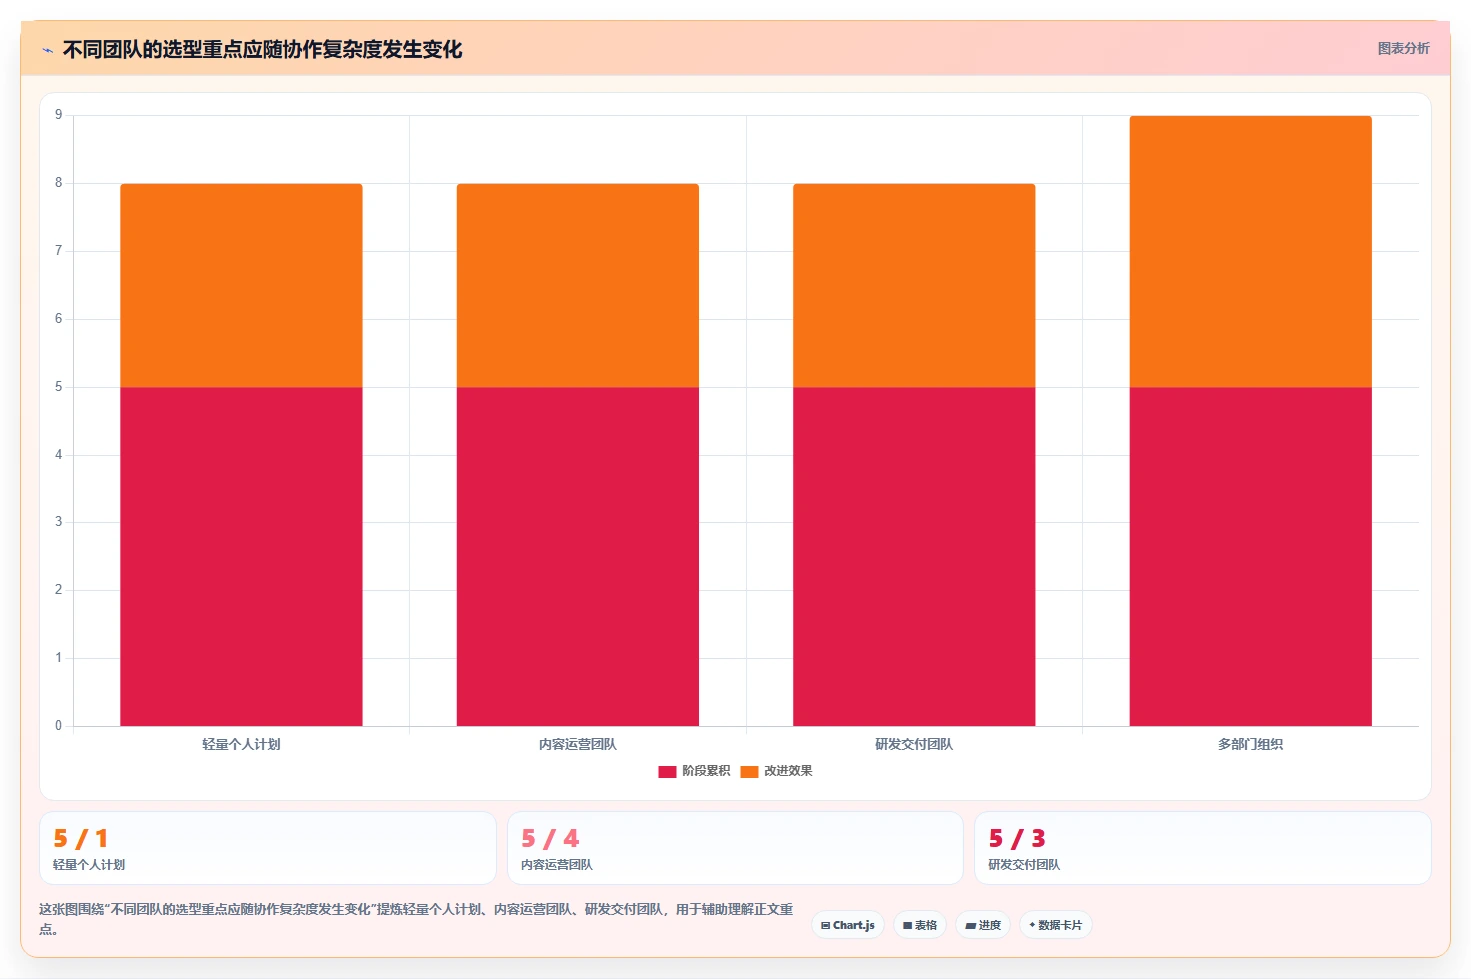Click the 研发交付团队 label under the 5 / 3 card

(1024, 865)
